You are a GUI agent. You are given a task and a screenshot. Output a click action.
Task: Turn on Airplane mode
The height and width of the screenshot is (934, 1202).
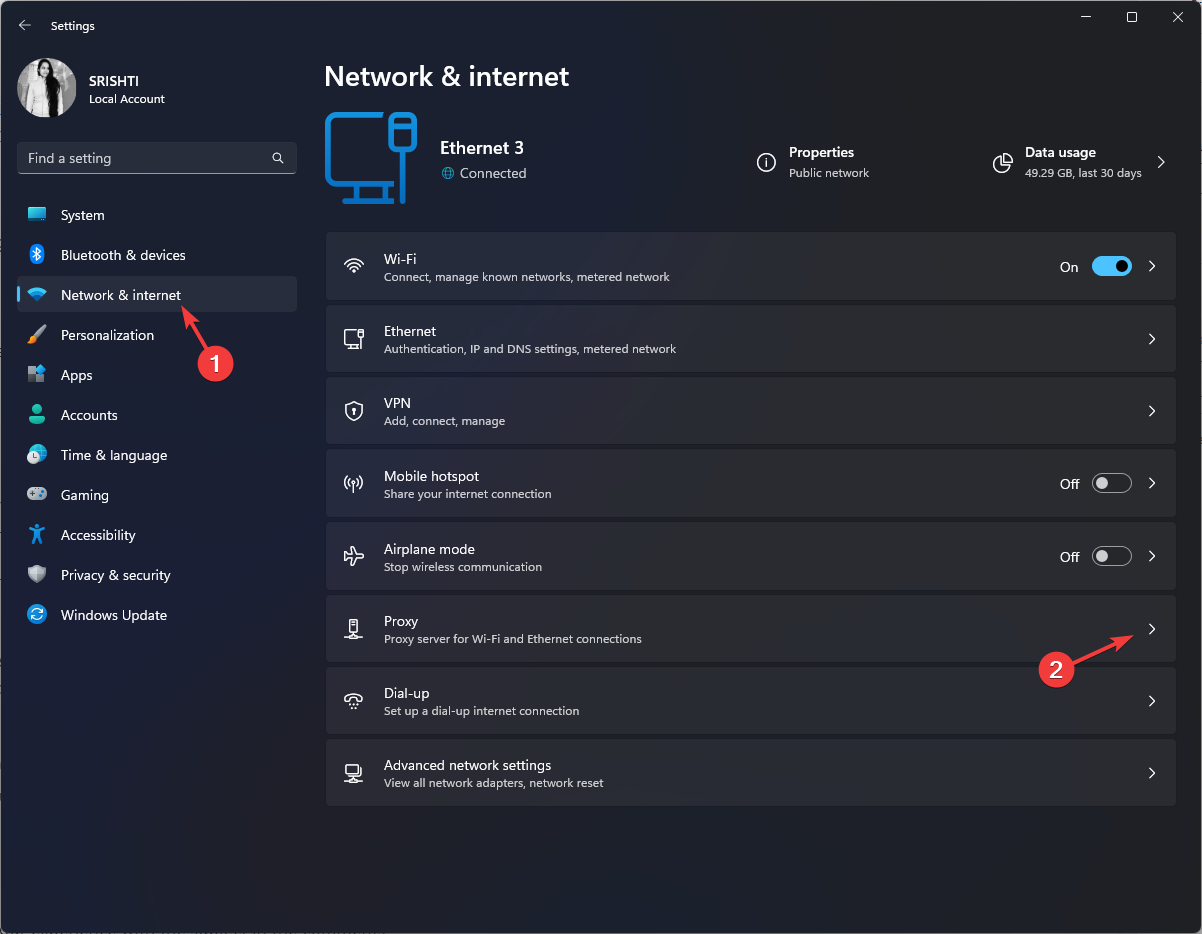tap(1111, 556)
